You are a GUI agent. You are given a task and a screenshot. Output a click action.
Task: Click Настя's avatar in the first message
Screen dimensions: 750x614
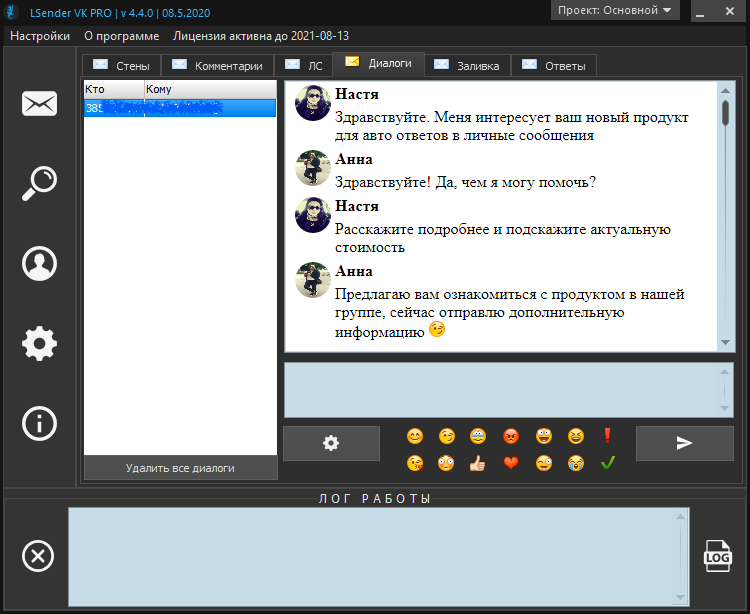(x=313, y=103)
